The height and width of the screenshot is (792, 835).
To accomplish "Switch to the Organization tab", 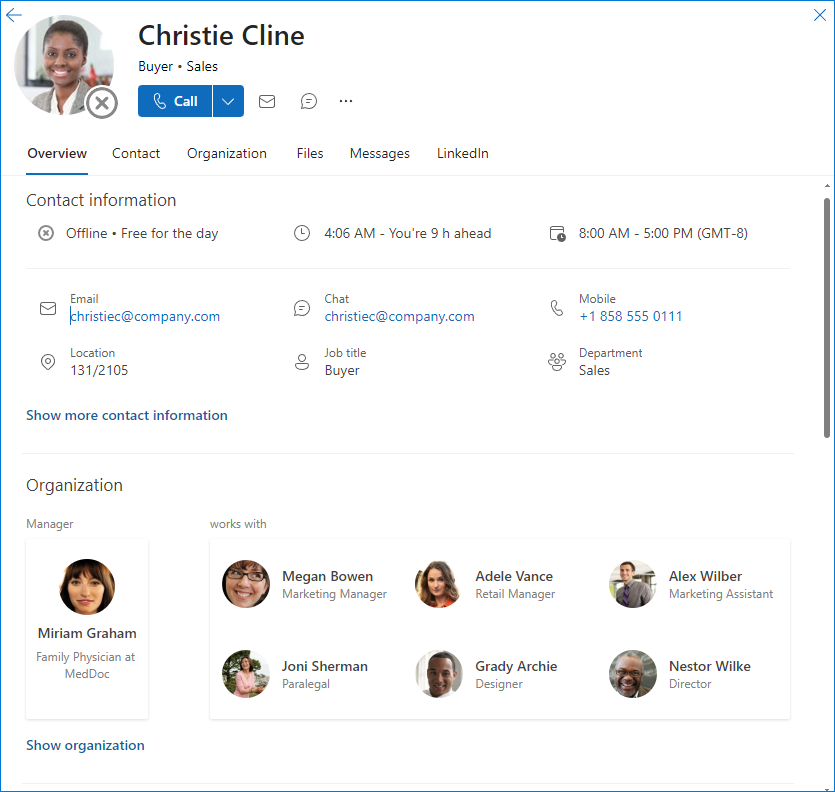I will coord(227,153).
